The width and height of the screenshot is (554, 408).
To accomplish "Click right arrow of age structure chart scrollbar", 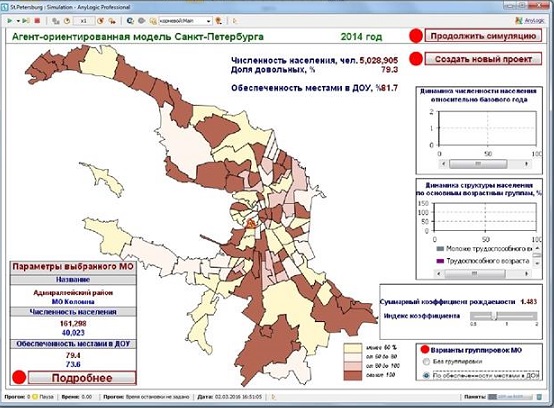I will coord(526,274).
